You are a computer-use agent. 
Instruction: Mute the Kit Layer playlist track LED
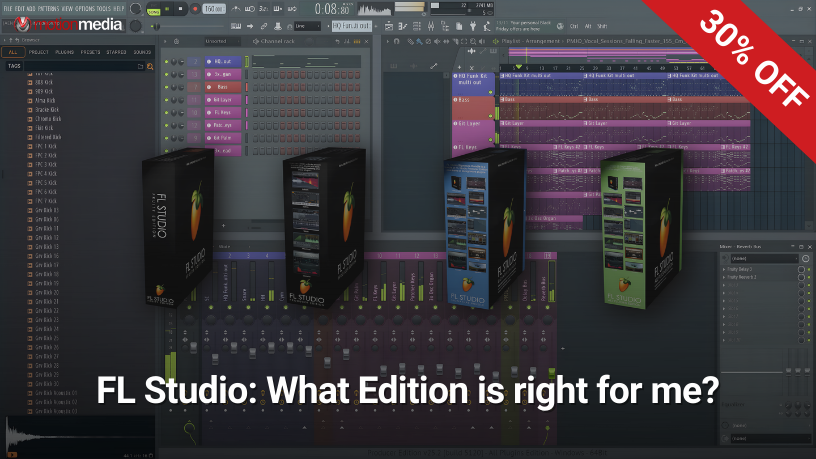pyautogui.click(x=490, y=140)
